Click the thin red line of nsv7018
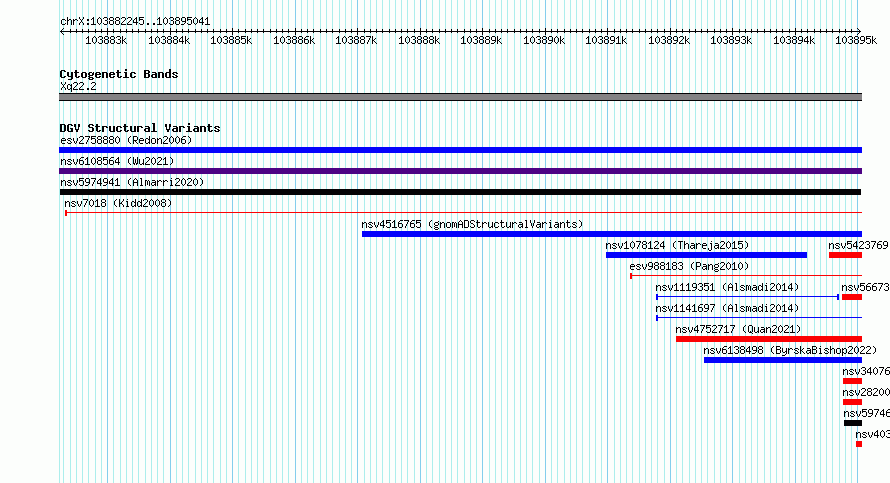The image size is (890, 483). (463, 213)
